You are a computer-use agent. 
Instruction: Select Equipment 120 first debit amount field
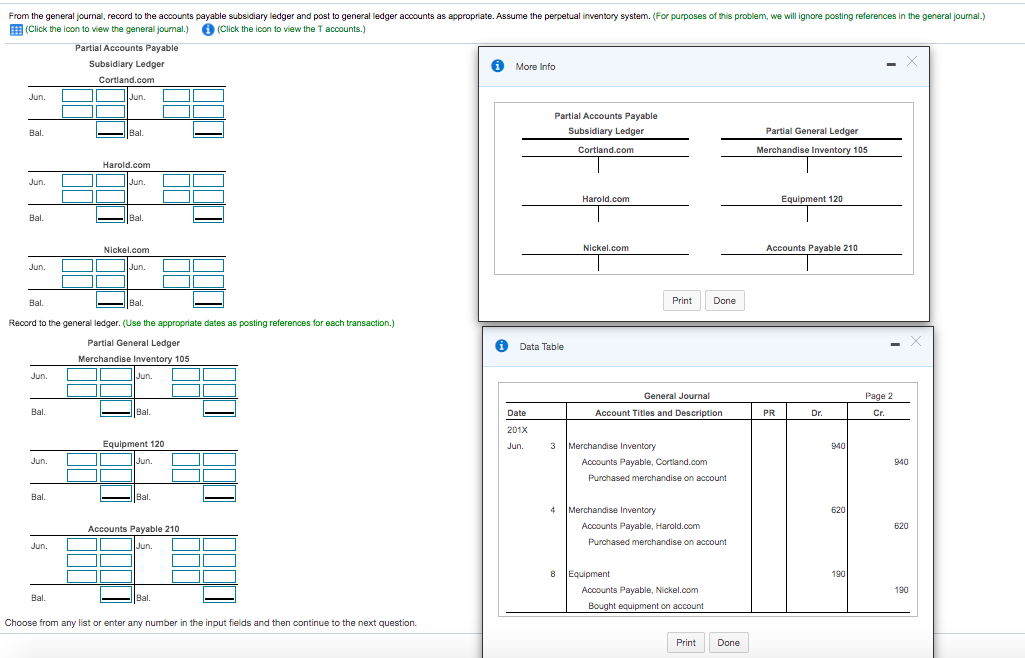(x=116, y=459)
